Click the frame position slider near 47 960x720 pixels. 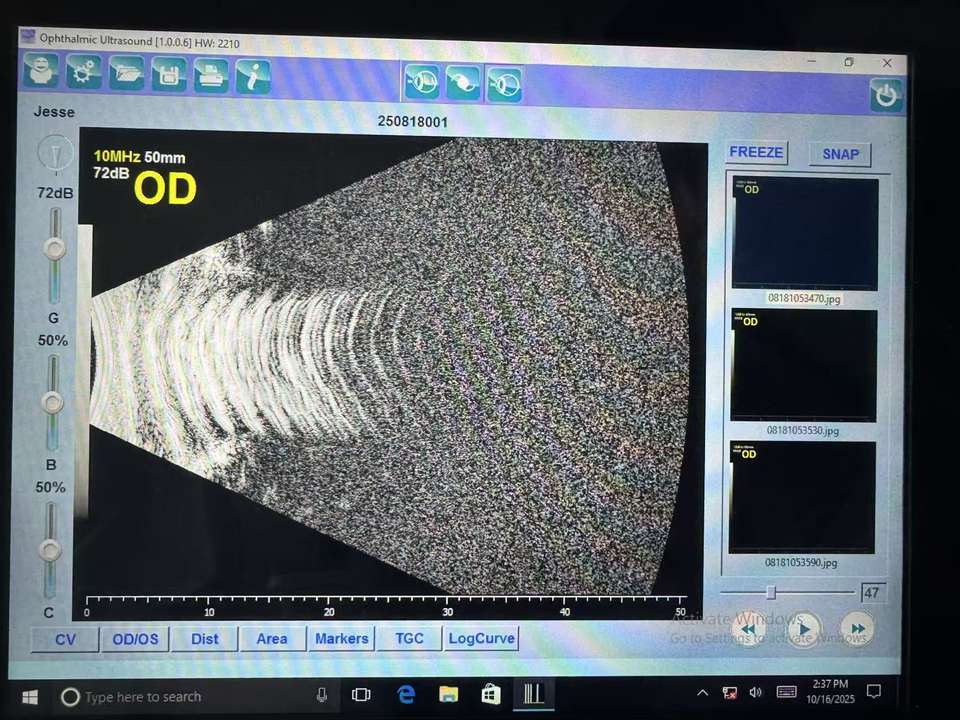tap(771, 592)
